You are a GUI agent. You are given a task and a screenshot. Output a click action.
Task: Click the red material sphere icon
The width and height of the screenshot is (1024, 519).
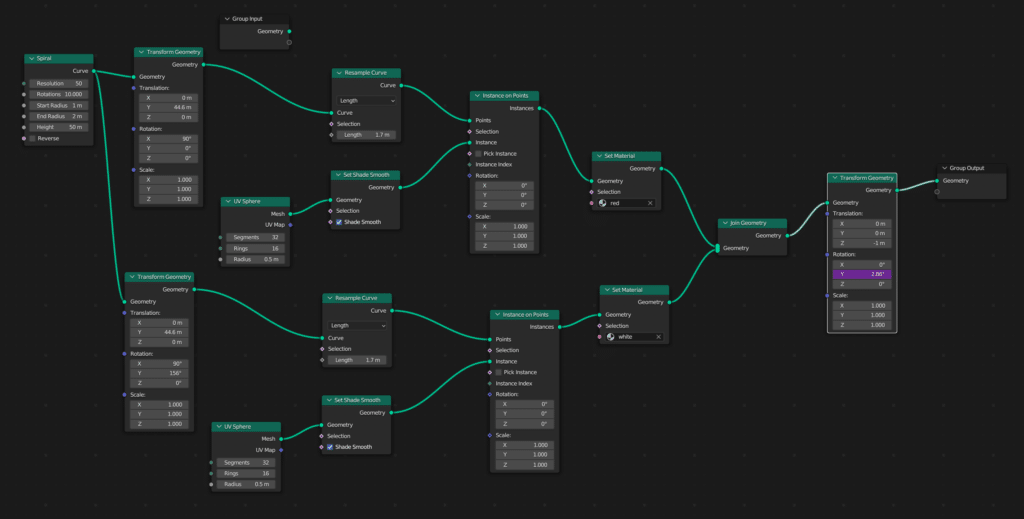tap(603, 203)
